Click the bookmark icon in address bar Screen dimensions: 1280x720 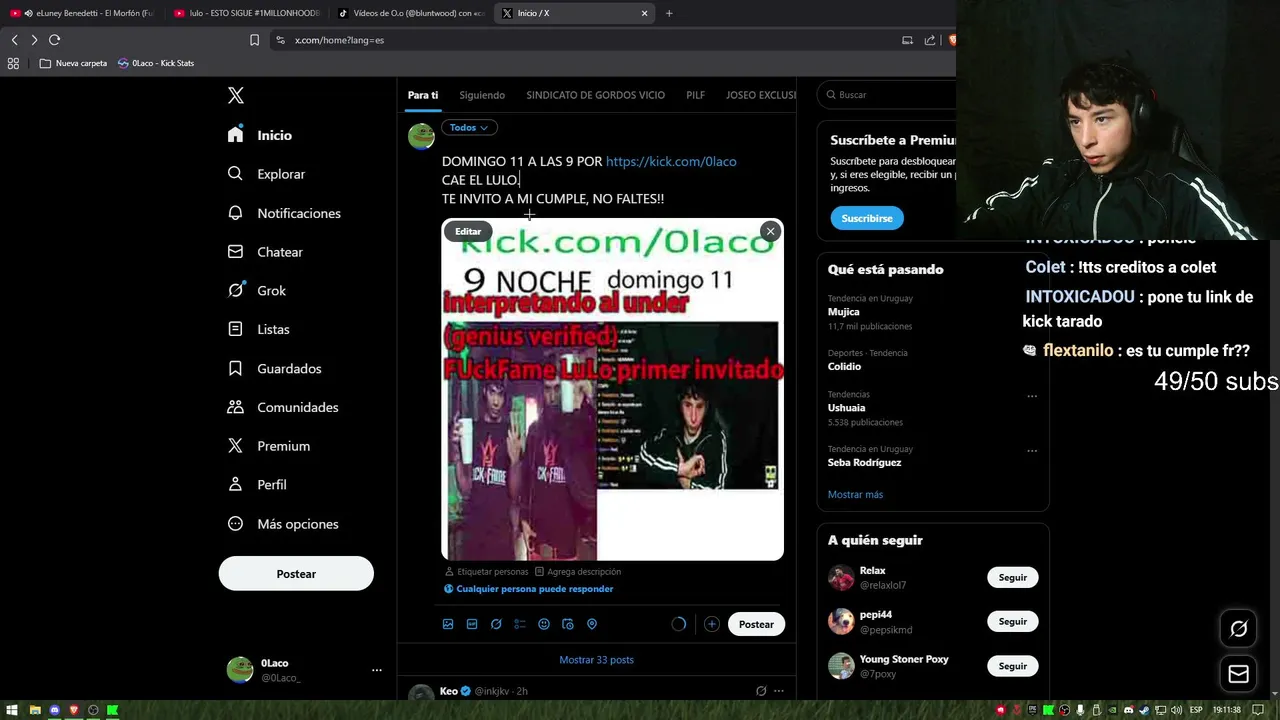click(x=254, y=40)
